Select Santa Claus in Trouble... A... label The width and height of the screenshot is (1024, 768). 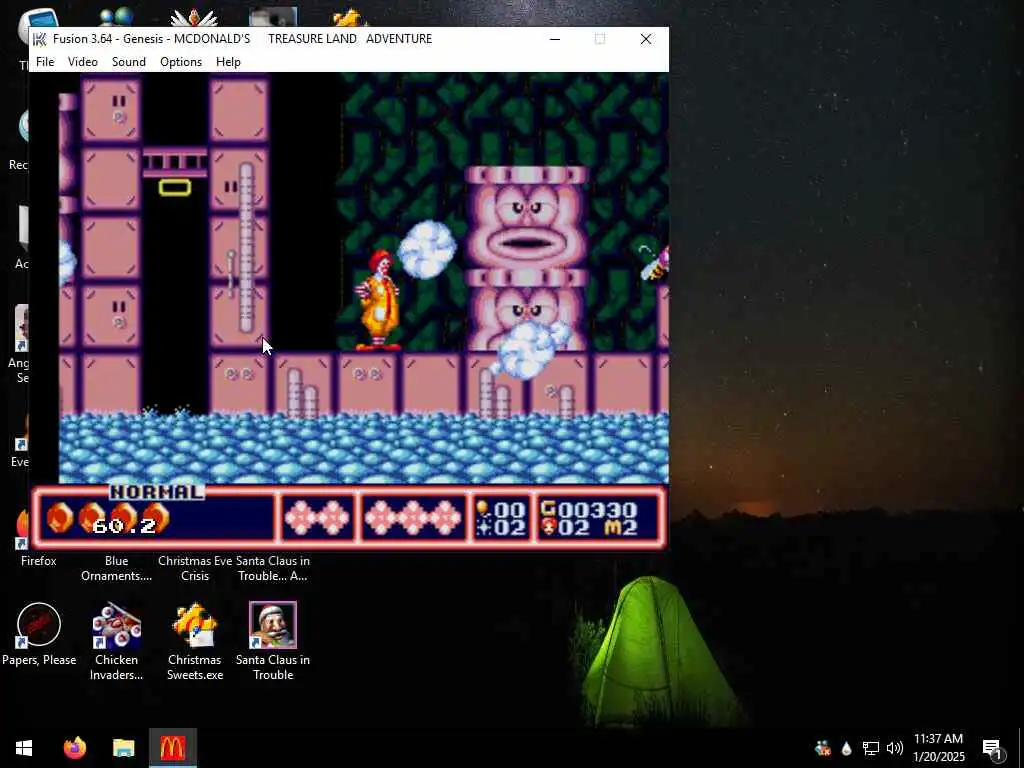tap(272, 568)
